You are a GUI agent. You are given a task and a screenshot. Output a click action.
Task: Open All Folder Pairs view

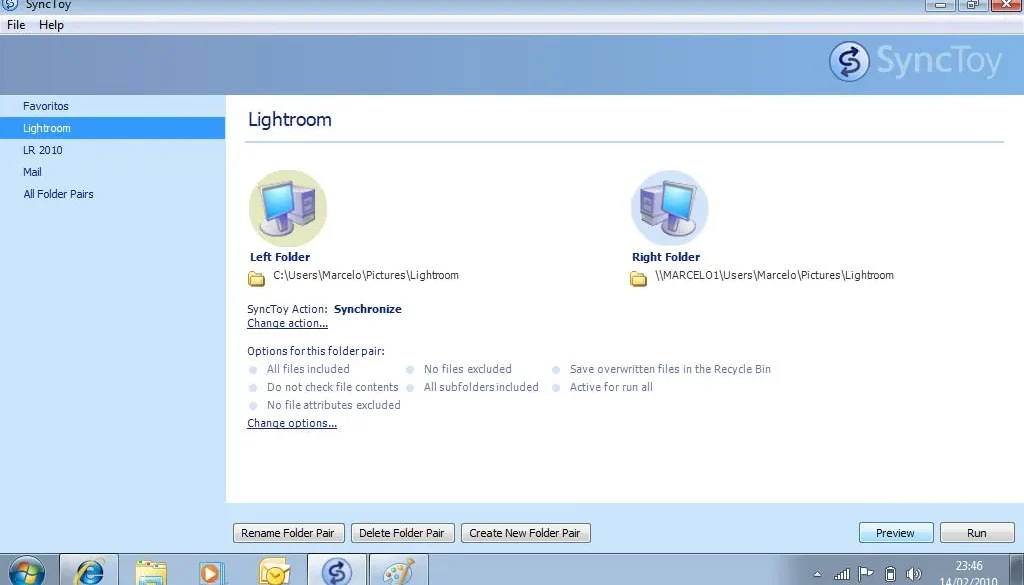click(112, 194)
